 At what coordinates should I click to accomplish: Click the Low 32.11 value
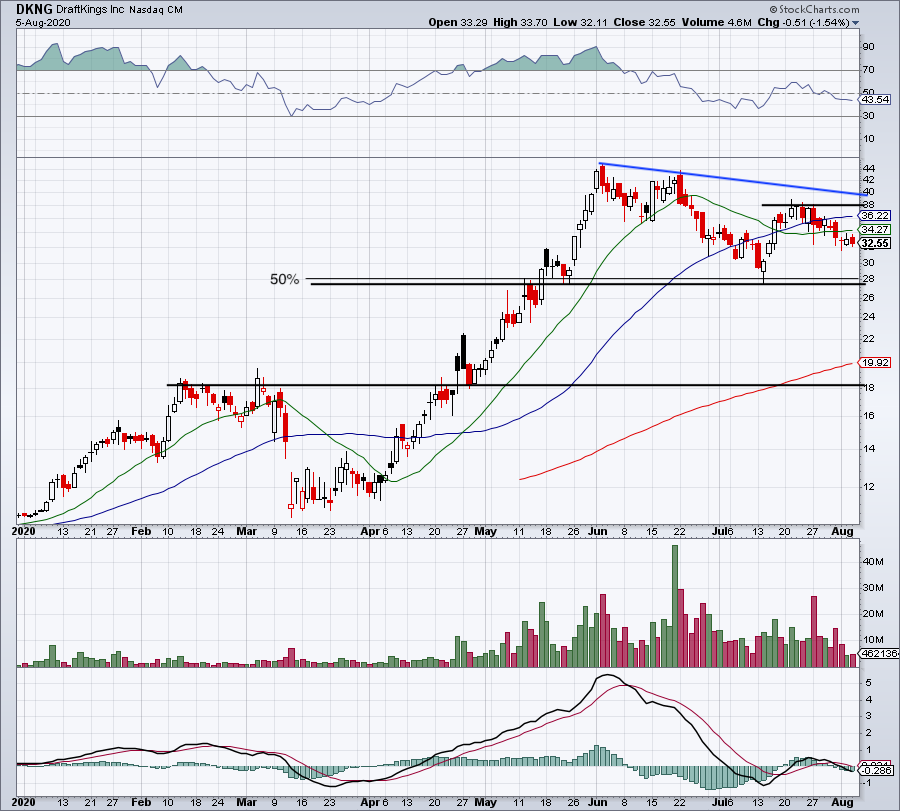click(x=580, y=22)
